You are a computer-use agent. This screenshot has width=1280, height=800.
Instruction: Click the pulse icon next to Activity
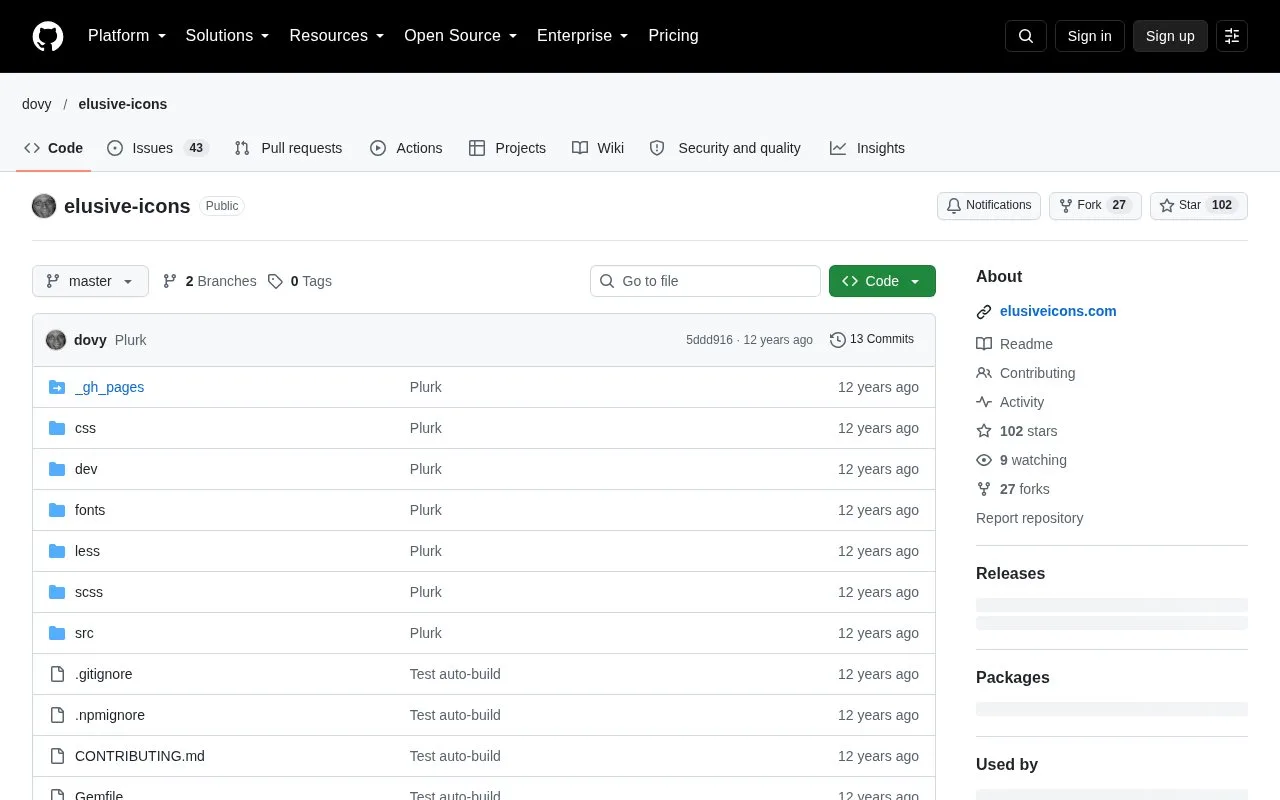pyautogui.click(x=984, y=402)
